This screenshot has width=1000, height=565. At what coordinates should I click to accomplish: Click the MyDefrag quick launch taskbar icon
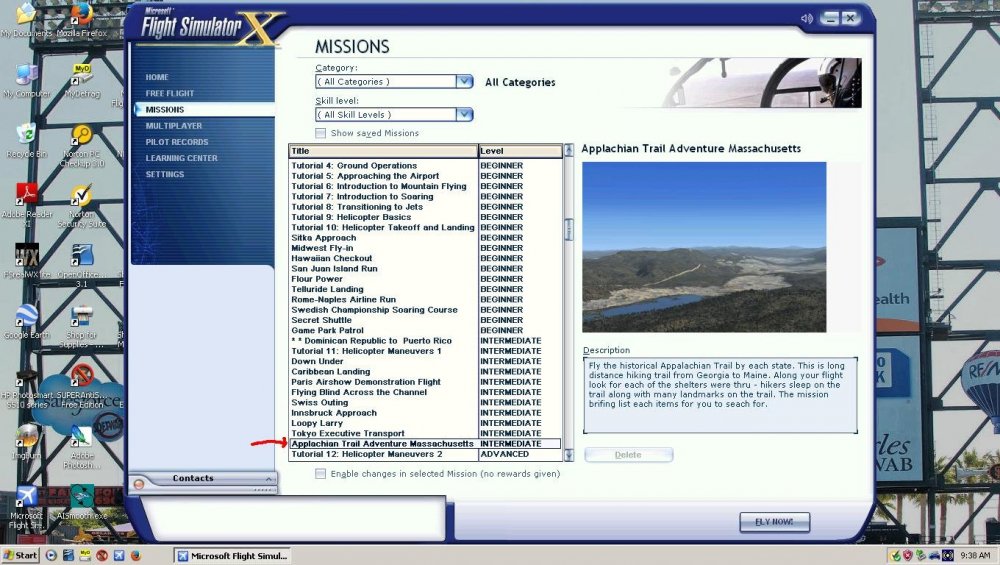click(x=85, y=555)
